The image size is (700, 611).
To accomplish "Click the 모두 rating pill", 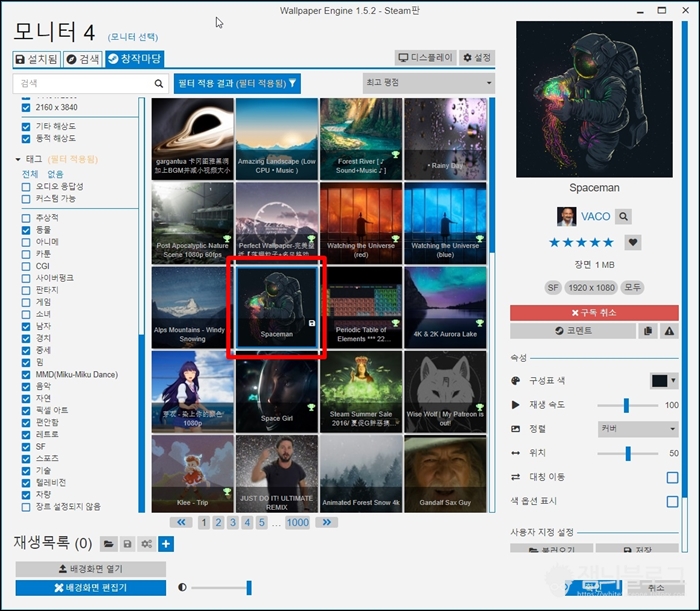I will pyautogui.click(x=632, y=288).
